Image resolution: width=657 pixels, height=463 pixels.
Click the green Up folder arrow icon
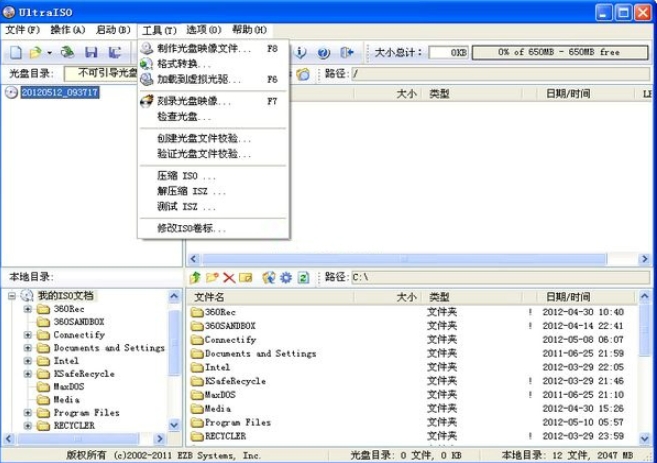[x=195, y=277]
